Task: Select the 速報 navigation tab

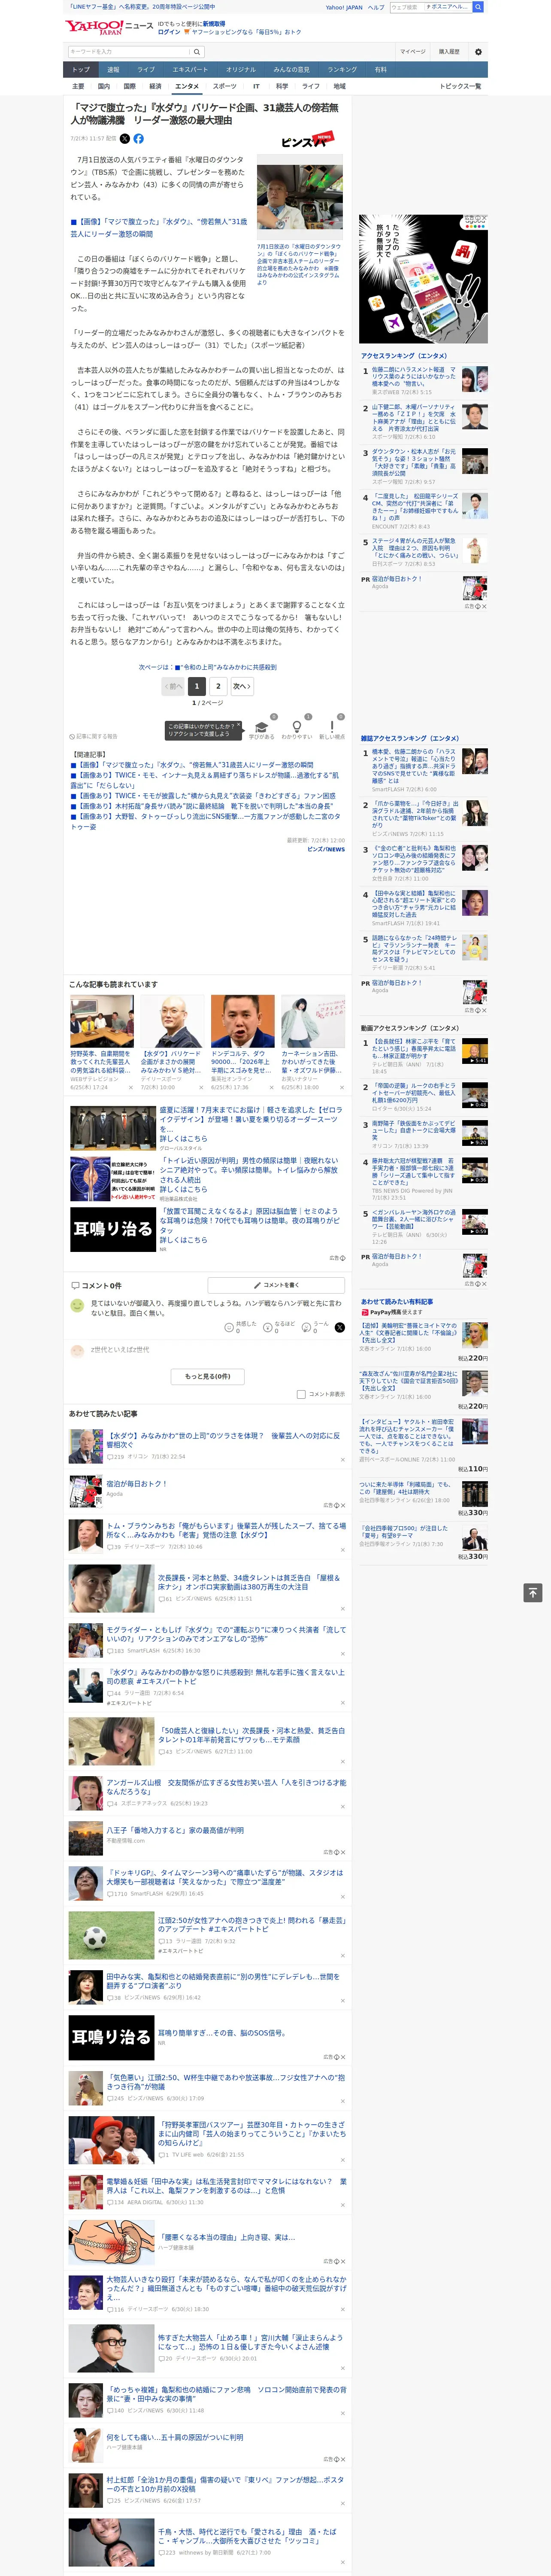Action: (x=113, y=70)
